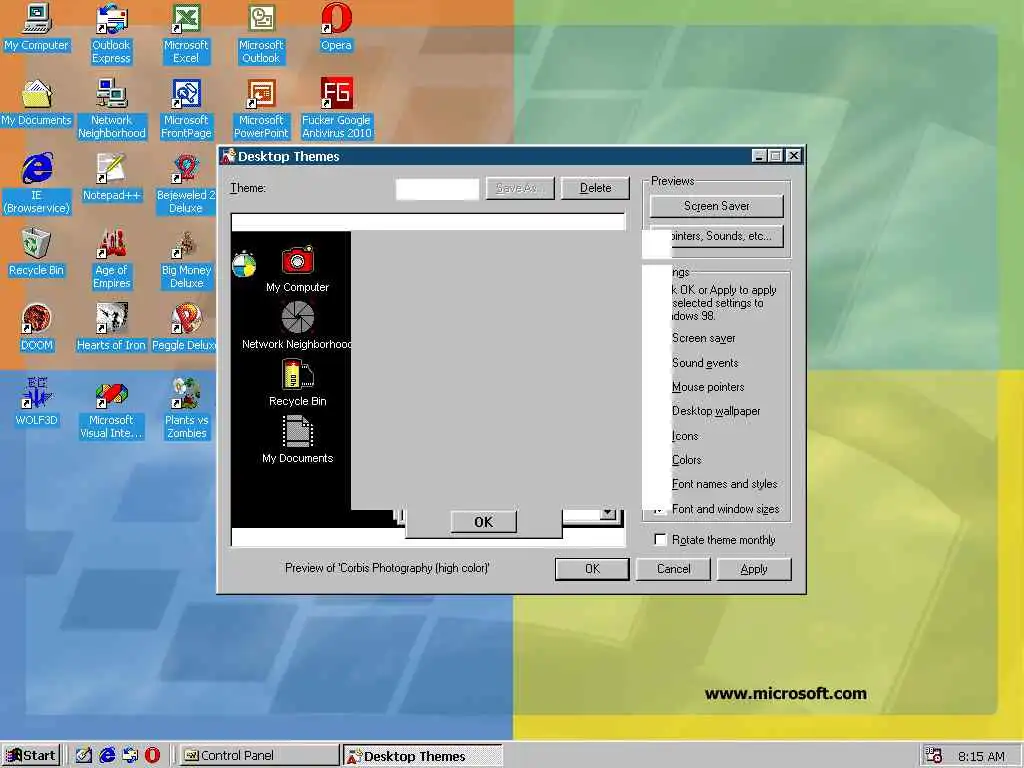Launch Opera from quick launch bar
This screenshot has width=1024, height=768.
[152, 756]
